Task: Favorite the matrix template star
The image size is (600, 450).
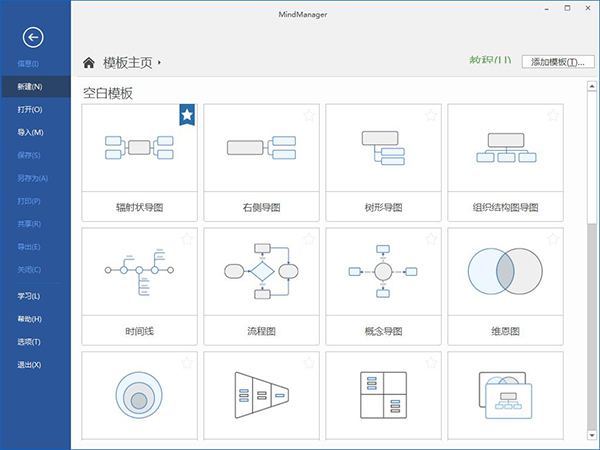Action: [x=431, y=363]
